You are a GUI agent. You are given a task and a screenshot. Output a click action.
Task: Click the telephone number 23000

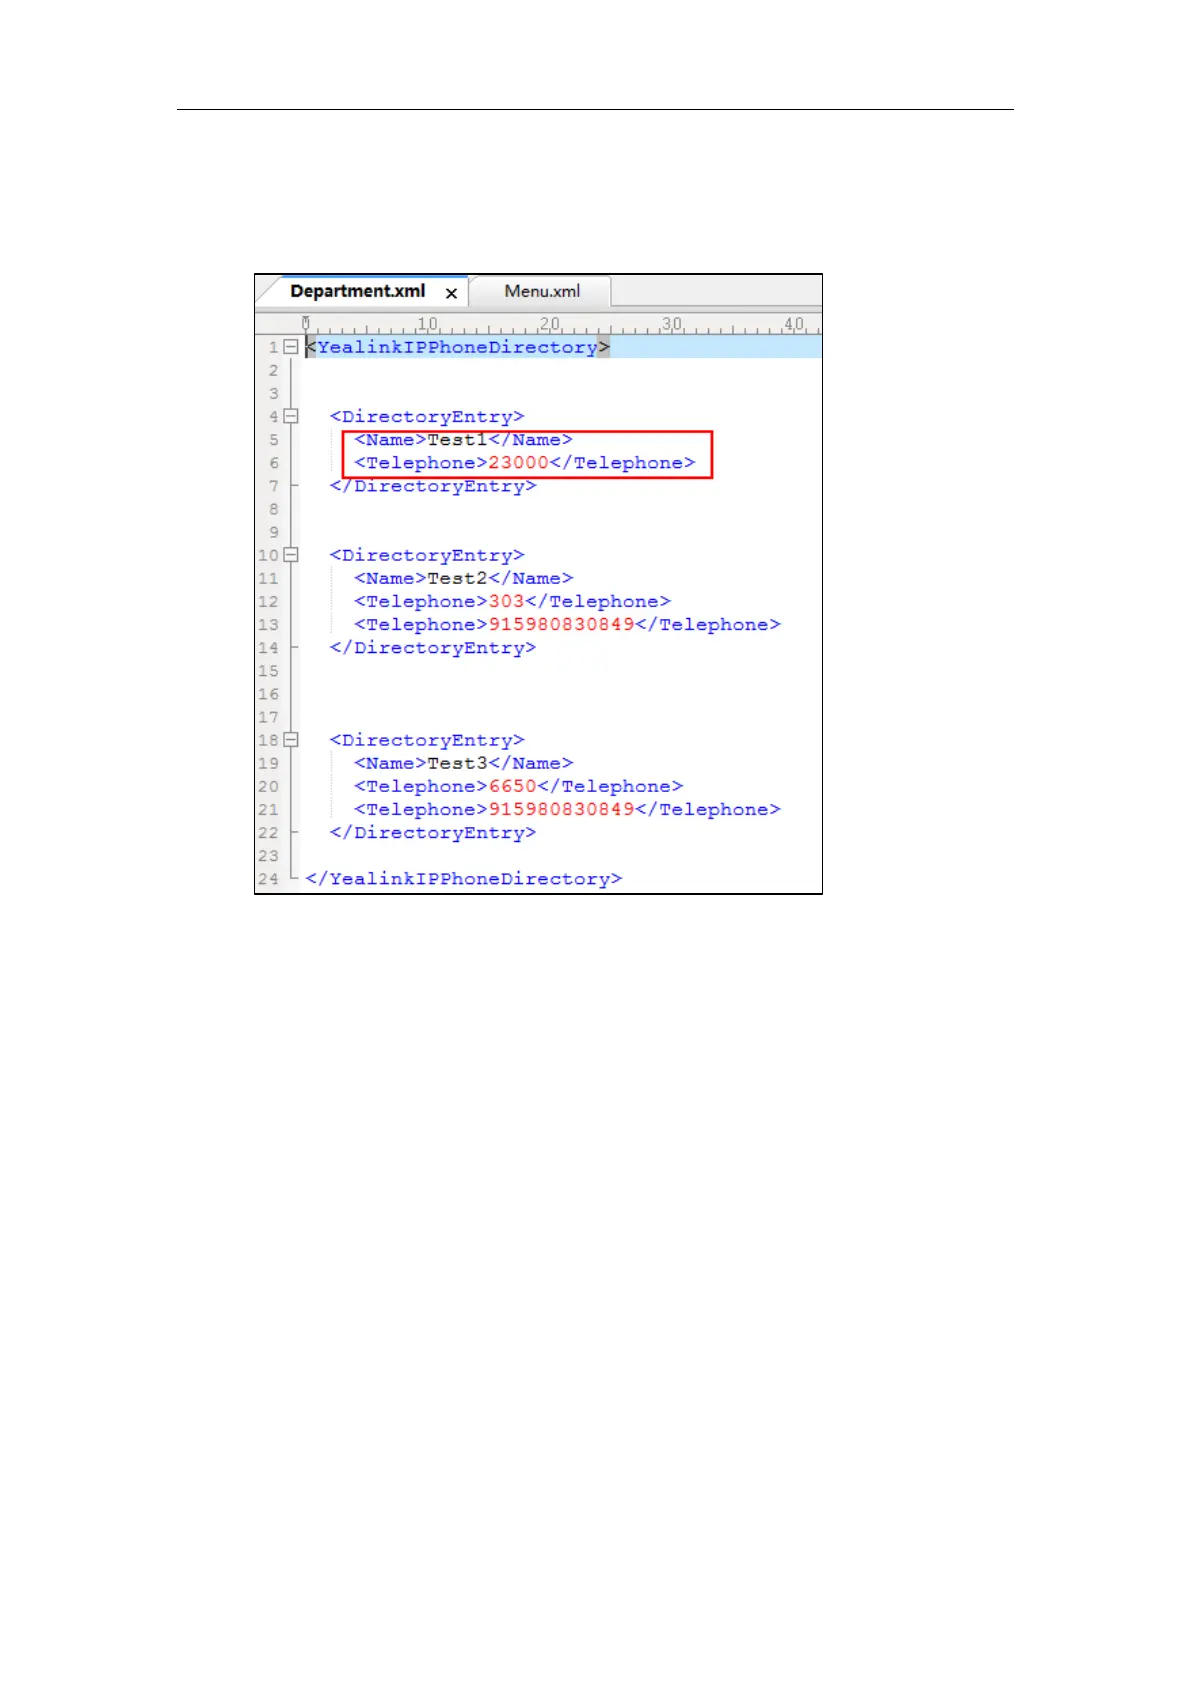pyautogui.click(x=518, y=463)
